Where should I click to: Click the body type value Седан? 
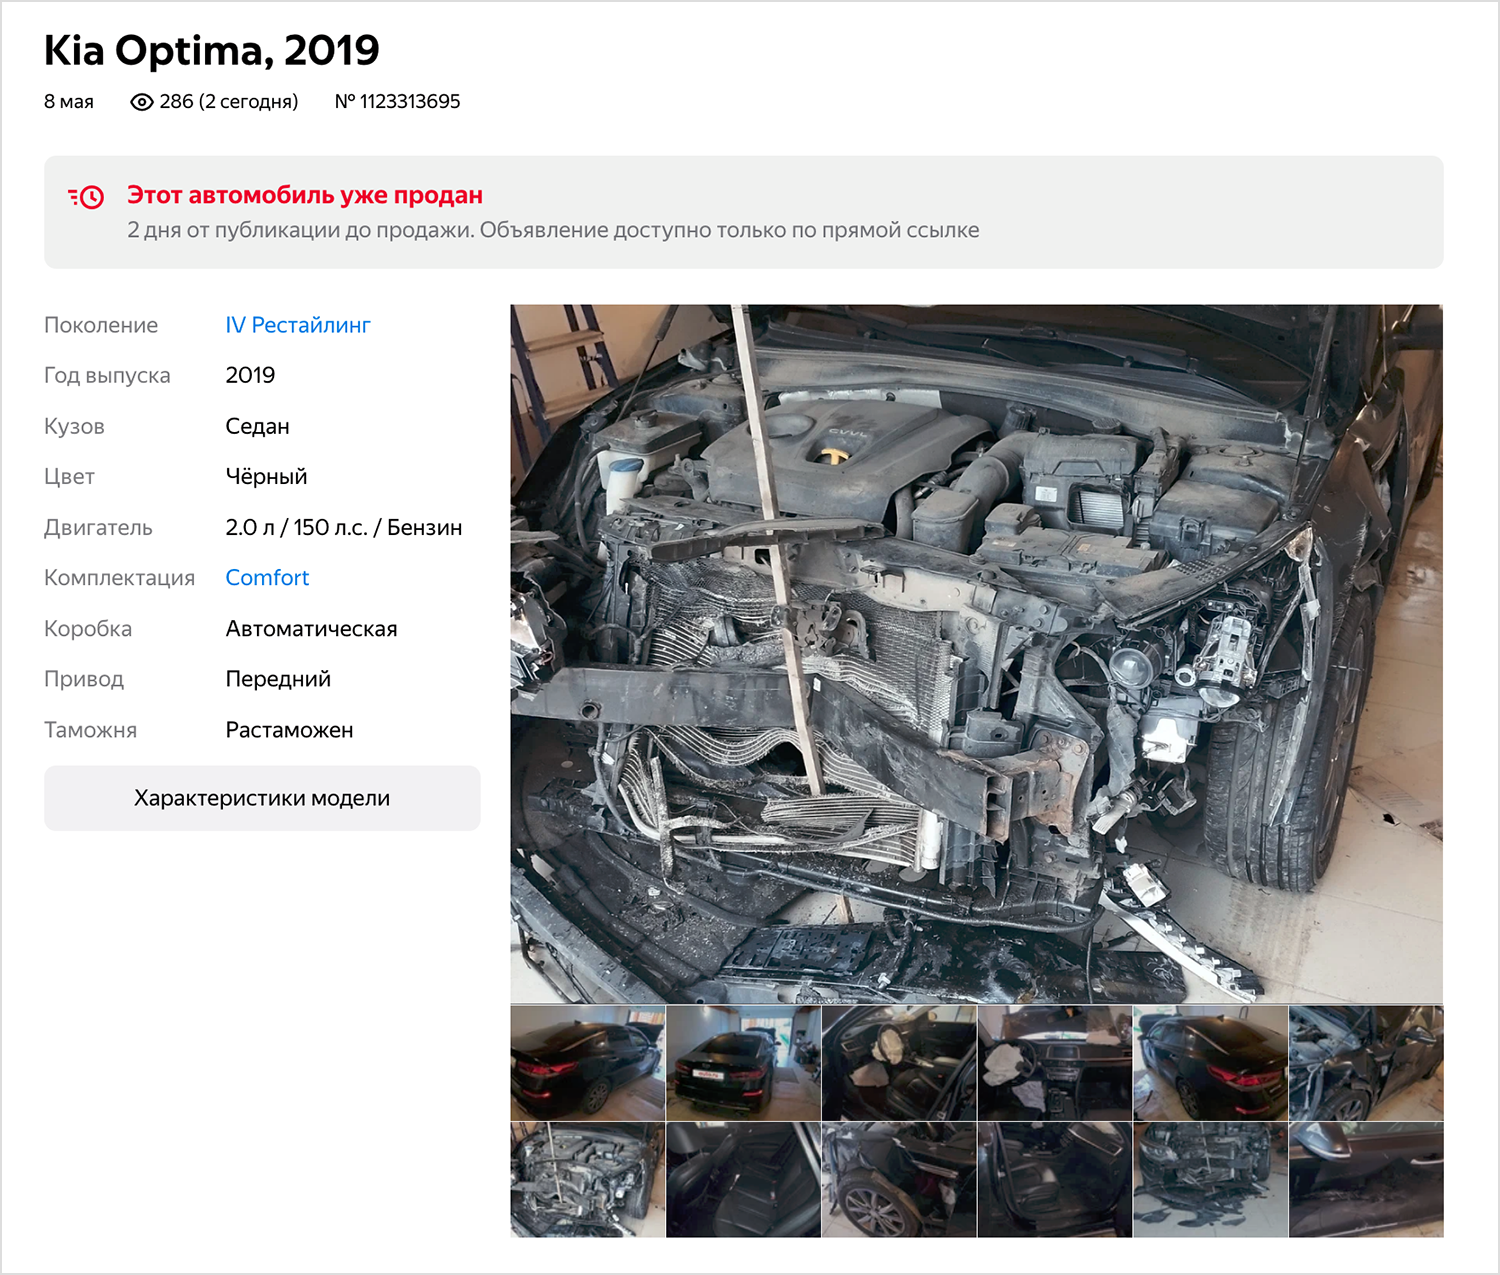258,426
